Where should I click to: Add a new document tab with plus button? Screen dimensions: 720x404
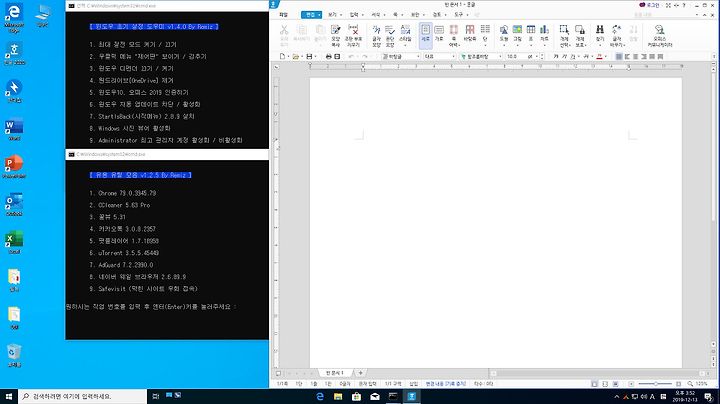(x=360, y=373)
